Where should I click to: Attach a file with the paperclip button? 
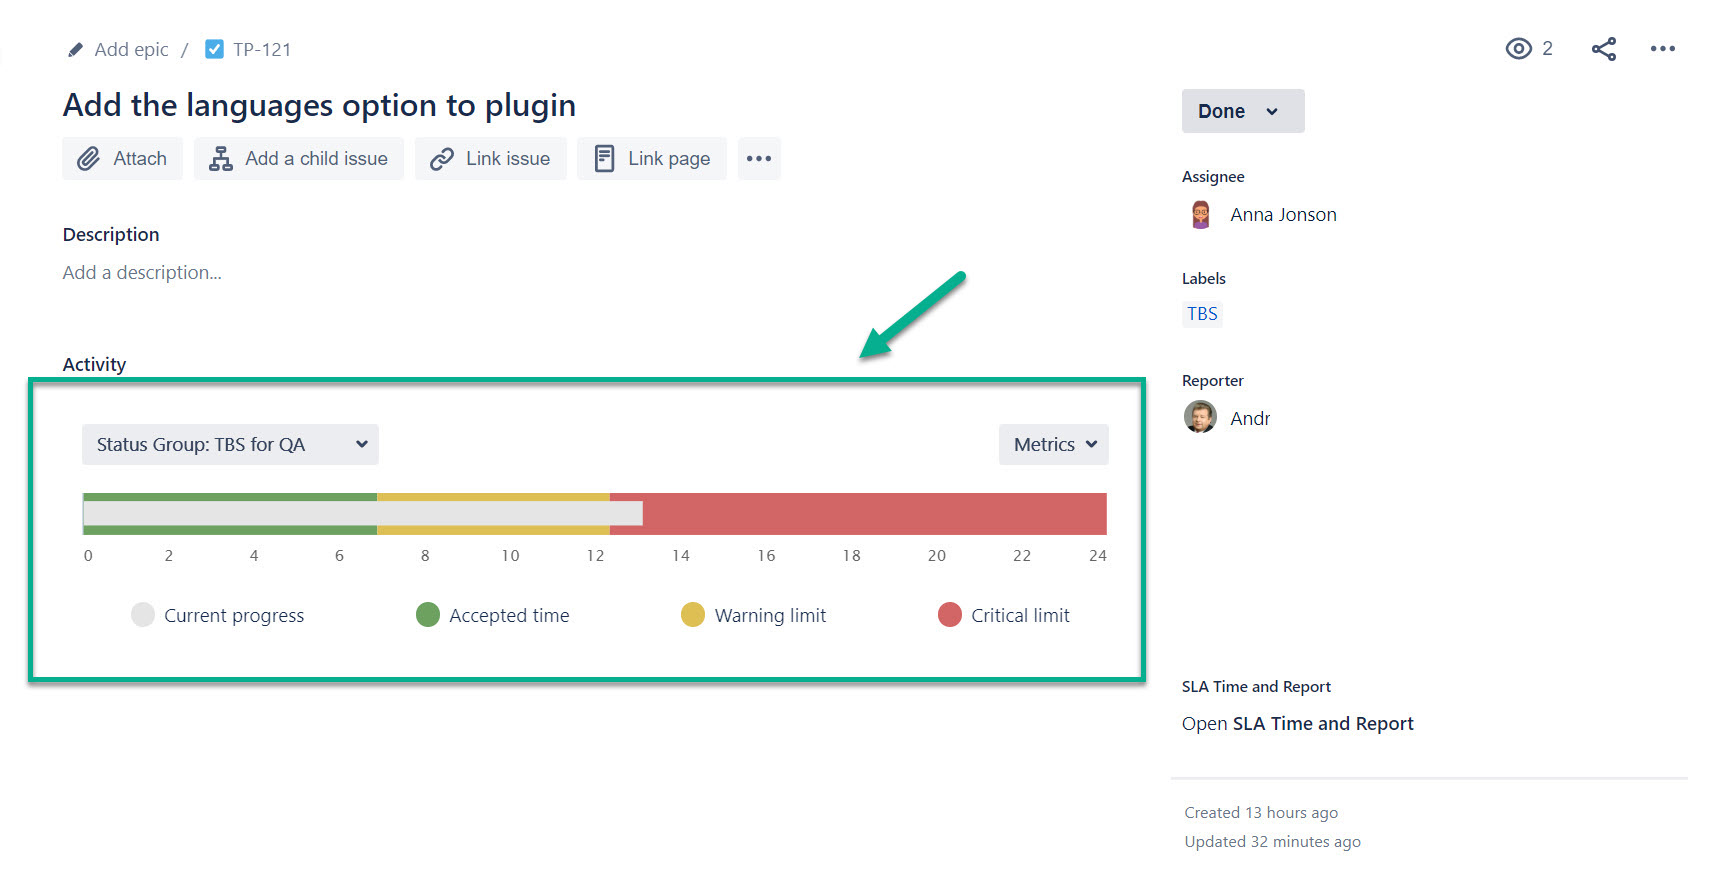(x=122, y=159)
